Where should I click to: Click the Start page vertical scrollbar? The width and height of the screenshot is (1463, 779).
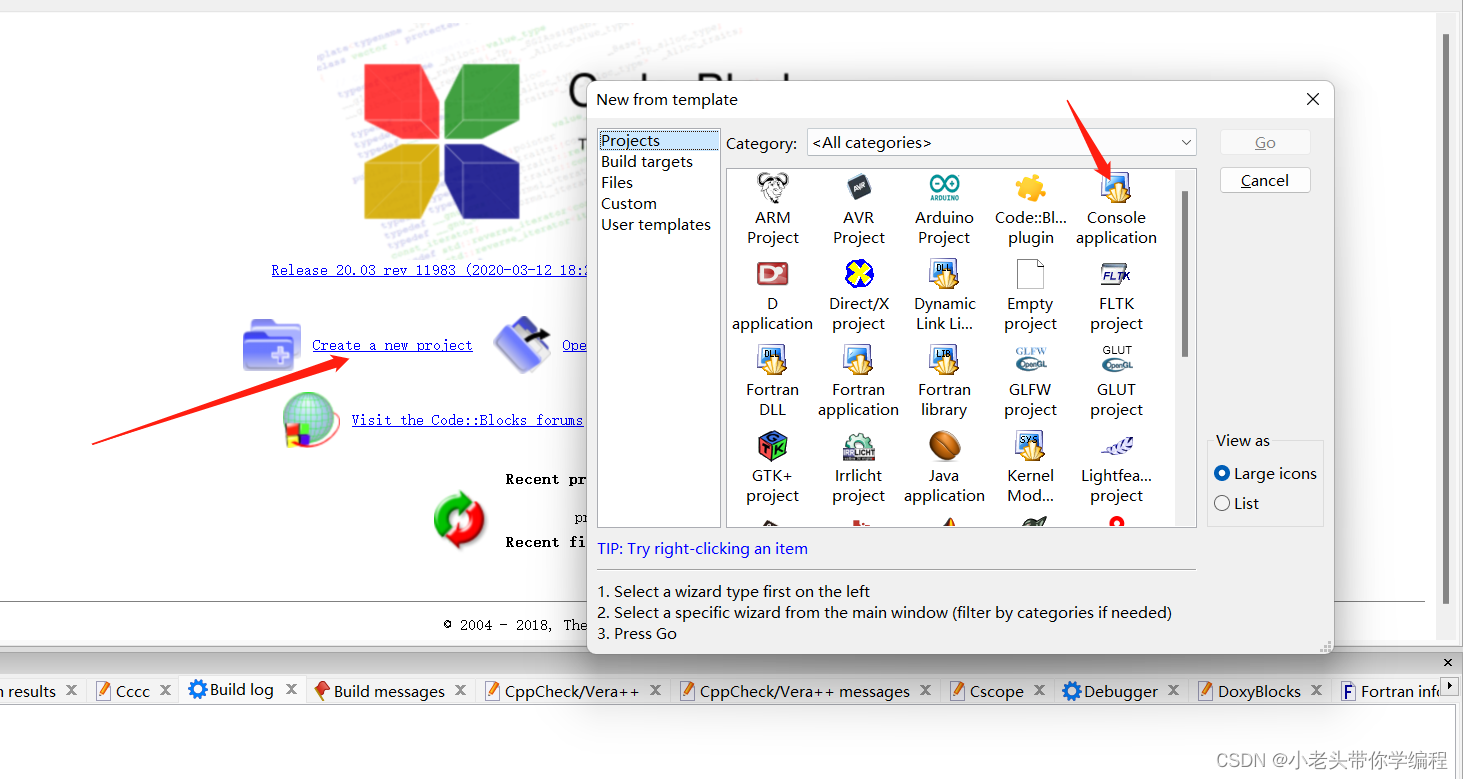(1446, 320)
